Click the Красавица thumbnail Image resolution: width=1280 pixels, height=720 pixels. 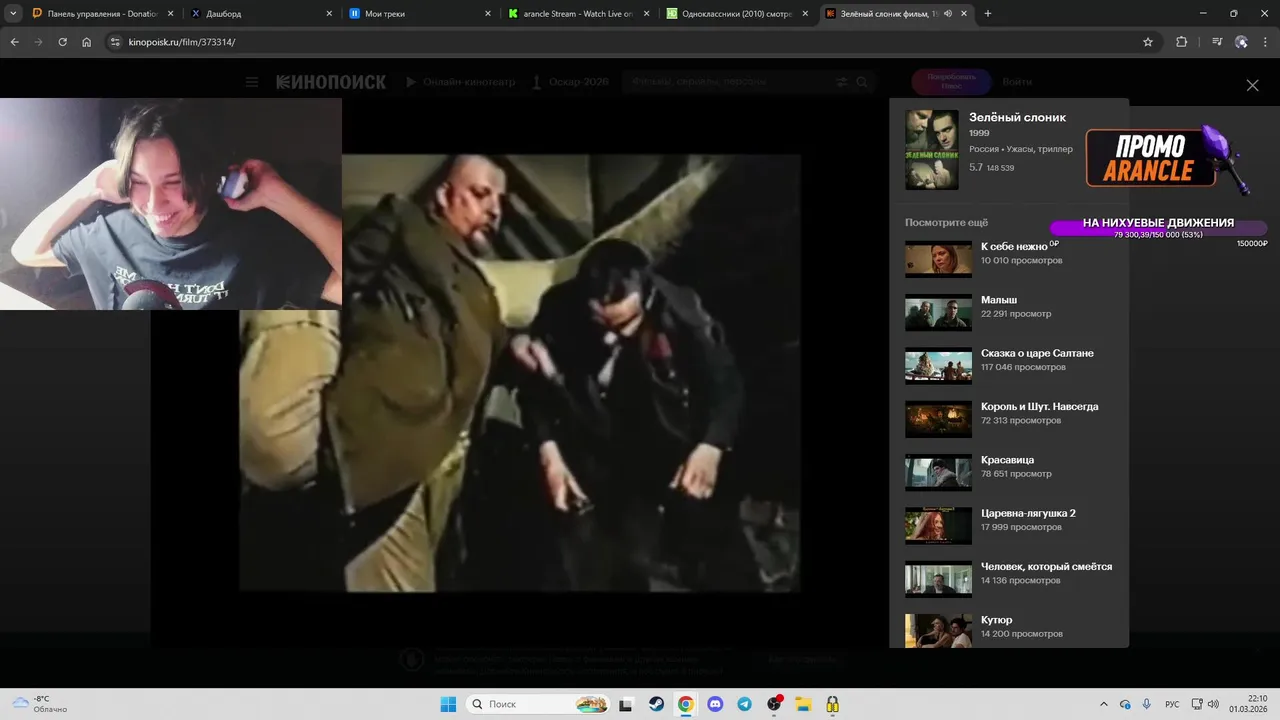click(938, 472)
